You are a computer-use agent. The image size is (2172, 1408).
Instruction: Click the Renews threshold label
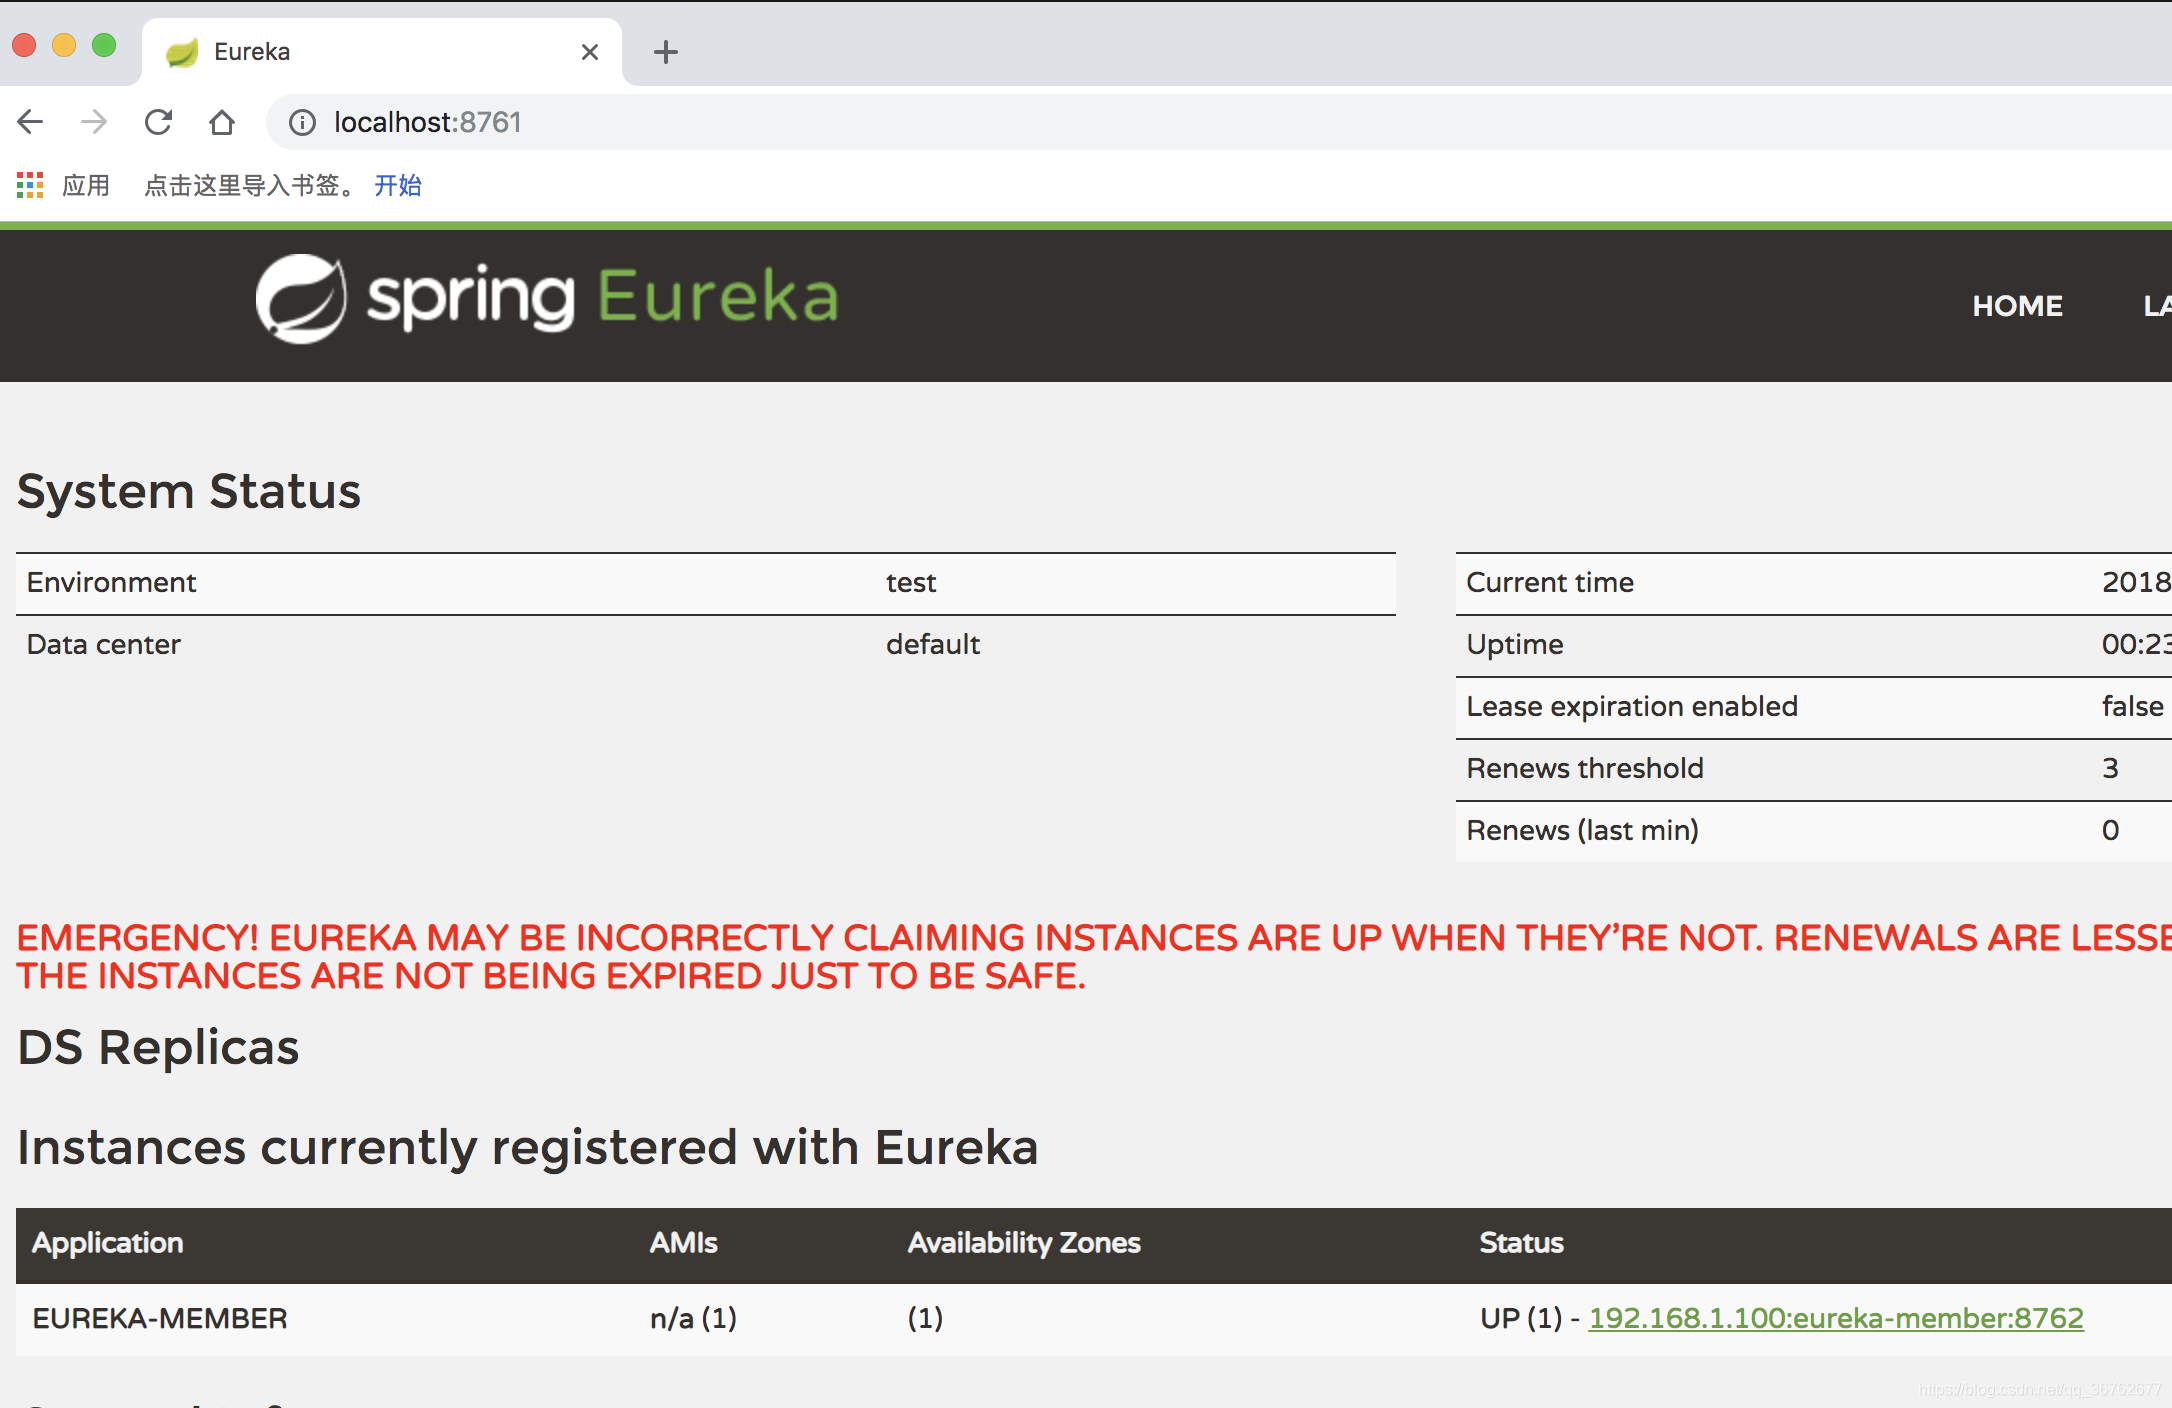(x=1585, y=769)
